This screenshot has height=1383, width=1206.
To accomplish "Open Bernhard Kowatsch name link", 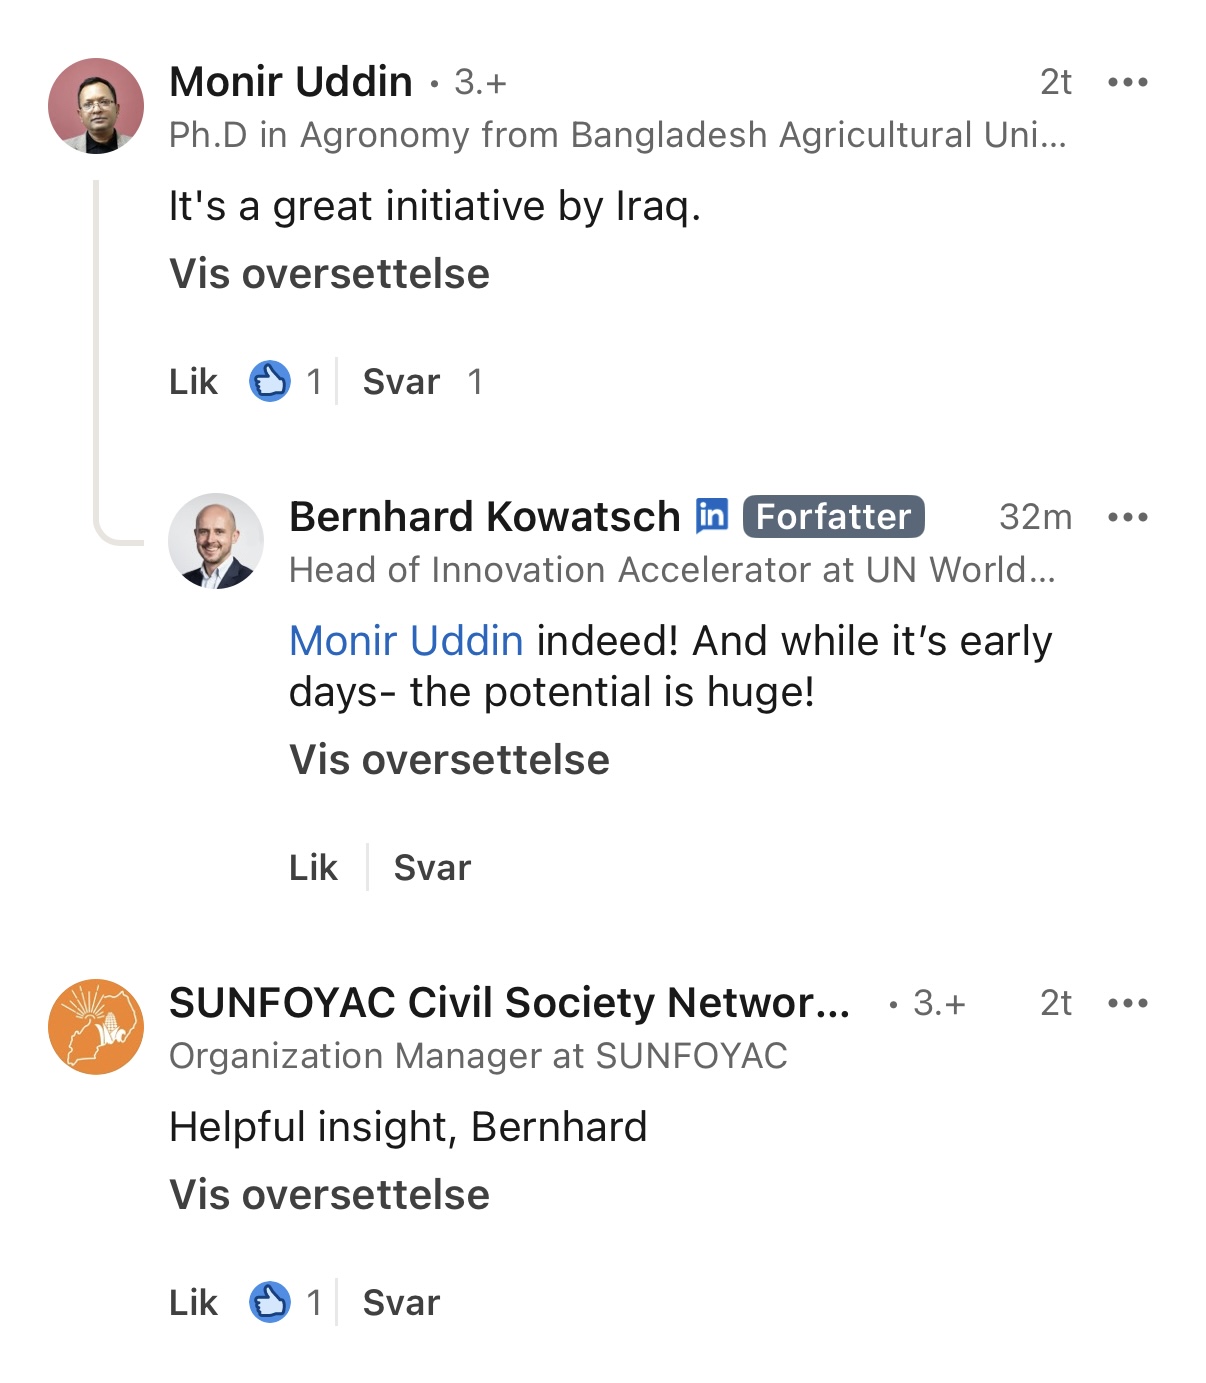I will 485,517.
